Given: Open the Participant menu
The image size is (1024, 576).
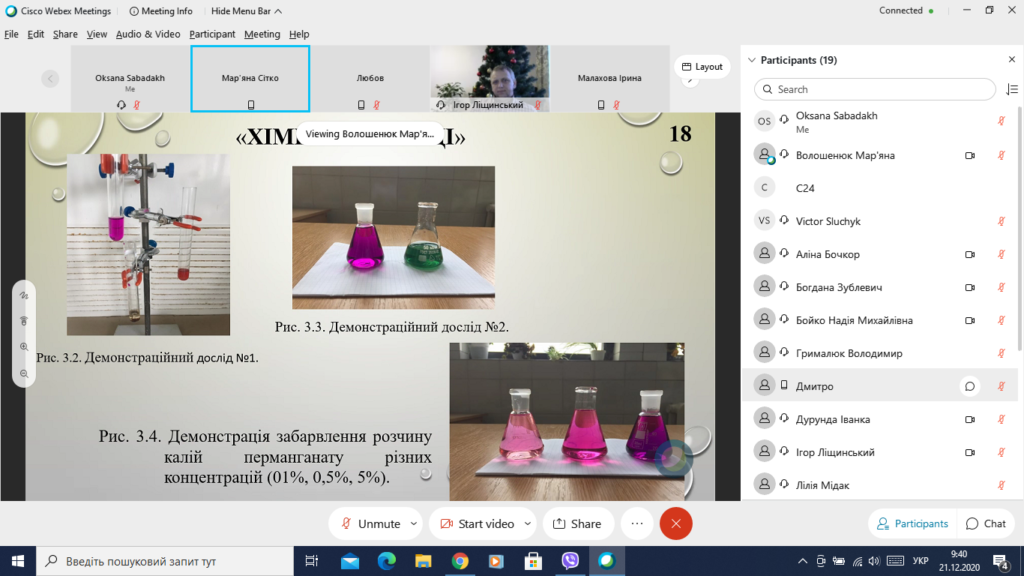Looking at the screenshot, I should click(212, 34).
